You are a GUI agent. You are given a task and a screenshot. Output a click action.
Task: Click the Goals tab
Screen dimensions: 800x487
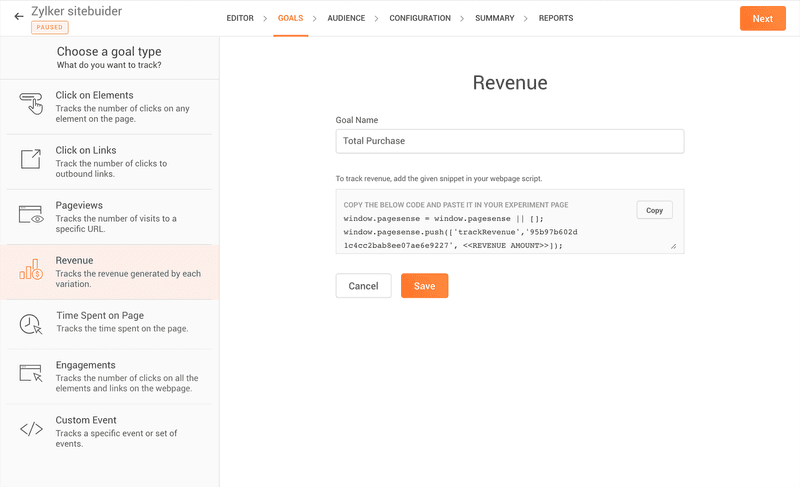pyautogui.click(x=290, y=18)
